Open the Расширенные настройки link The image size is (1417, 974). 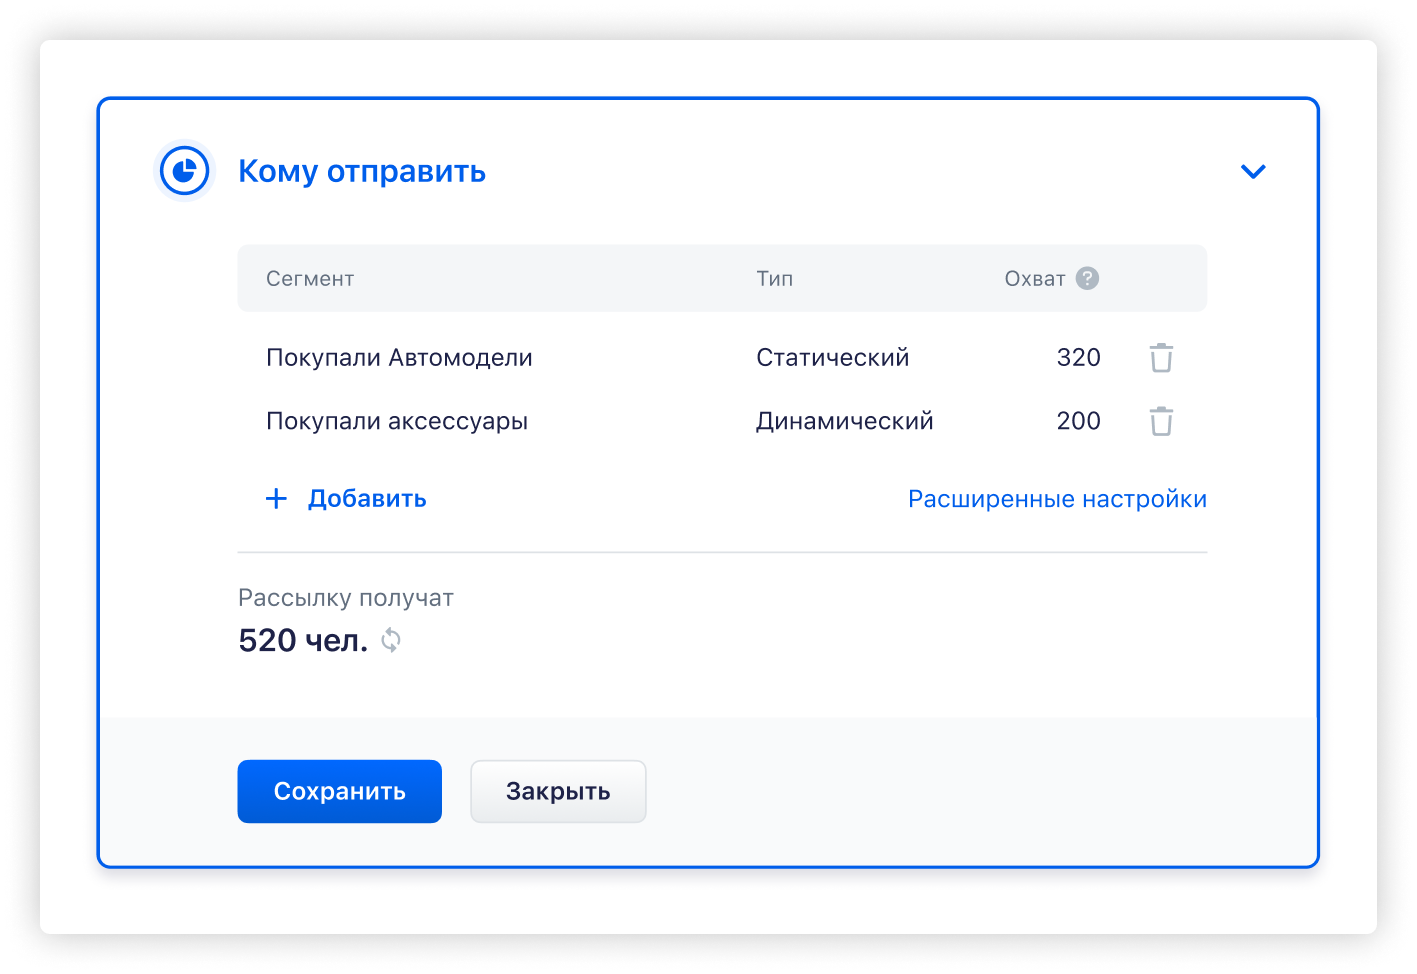[x=1057, y=499]
